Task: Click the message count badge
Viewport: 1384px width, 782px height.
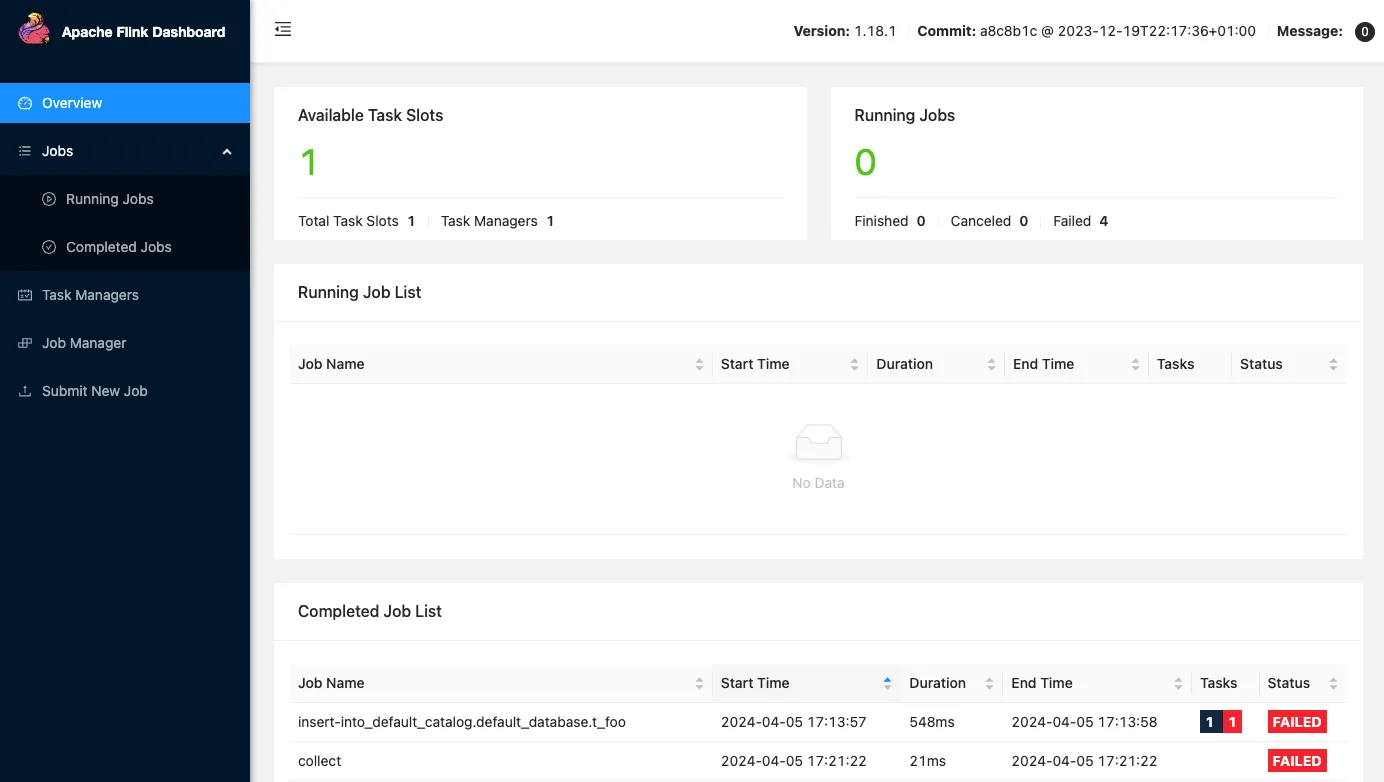Action: click(x=1364, y=32)
